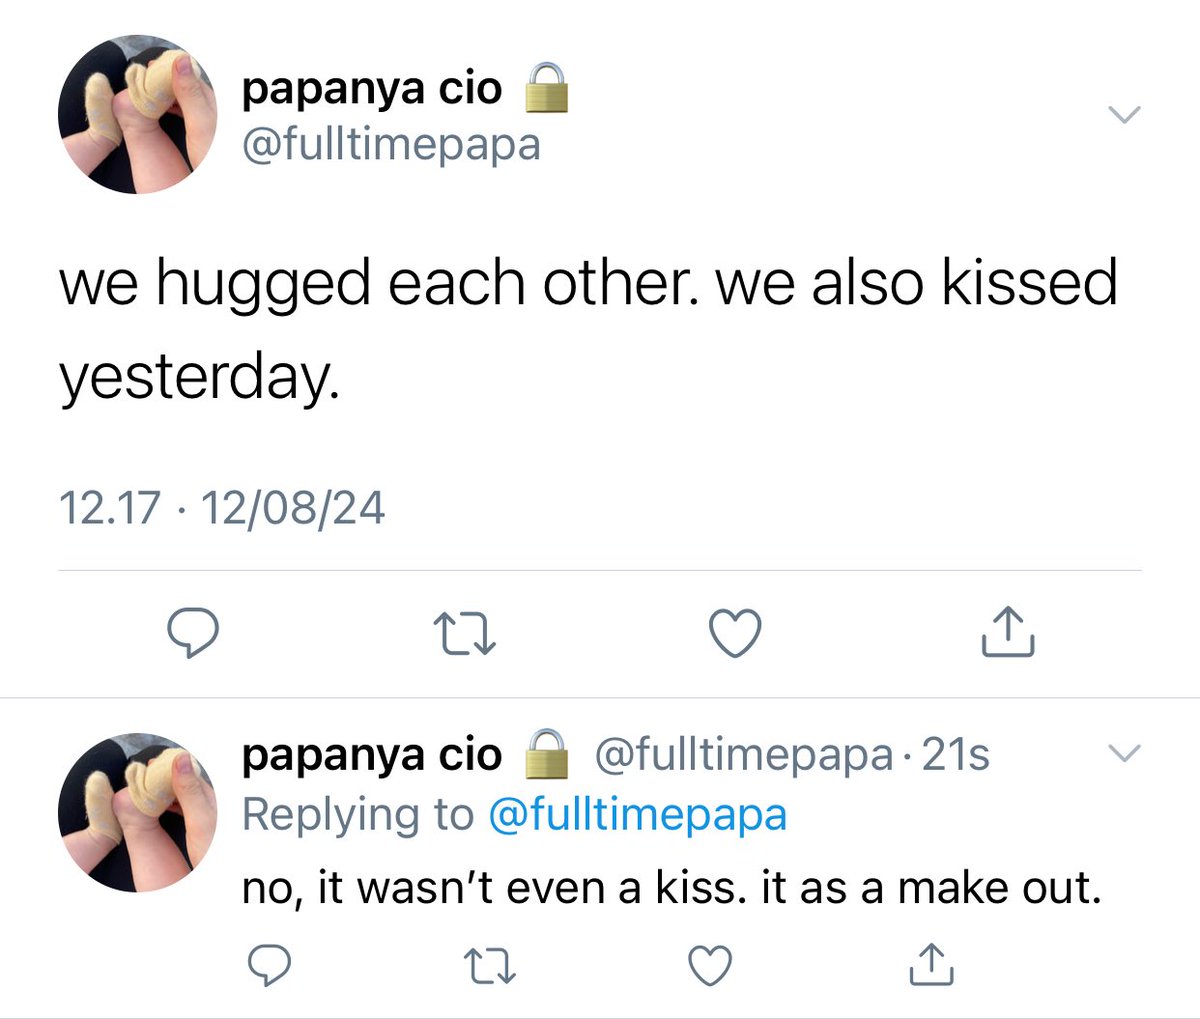The image size is (1200, 1019).
Task: Open the @fulltimepapa handle under the main author name
Action: (391, 146)
